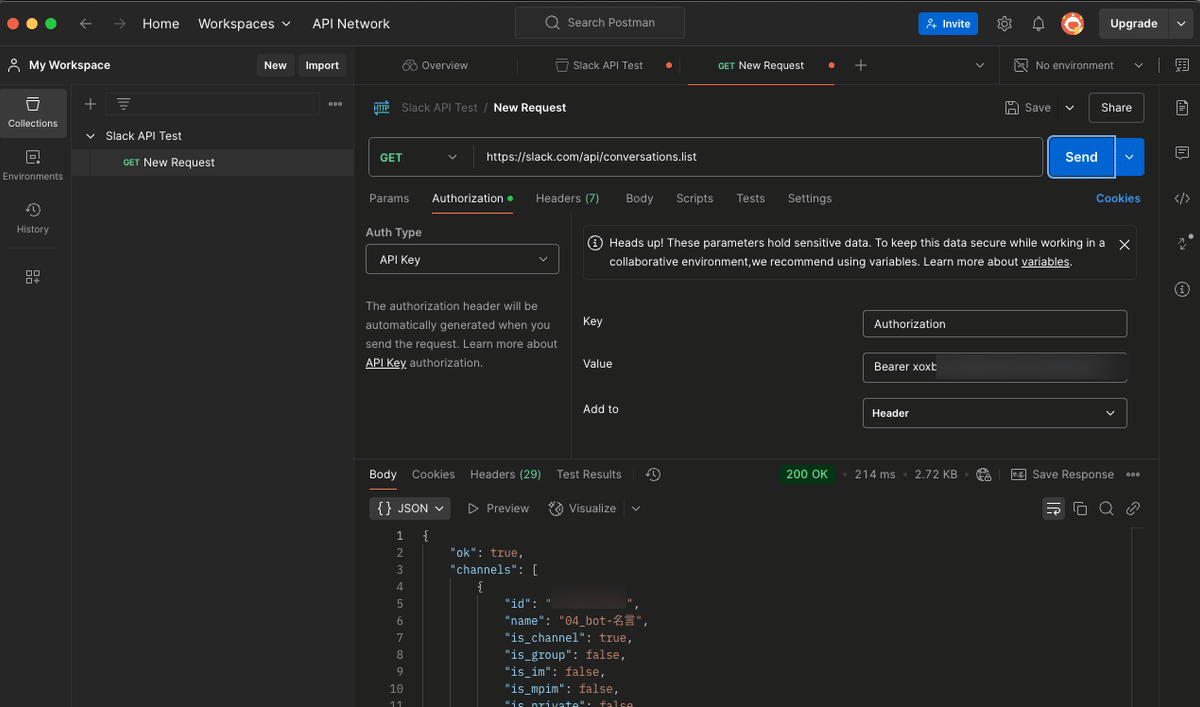Open the JSON format dropdown

pyautogui.click(x=410, y=509)
